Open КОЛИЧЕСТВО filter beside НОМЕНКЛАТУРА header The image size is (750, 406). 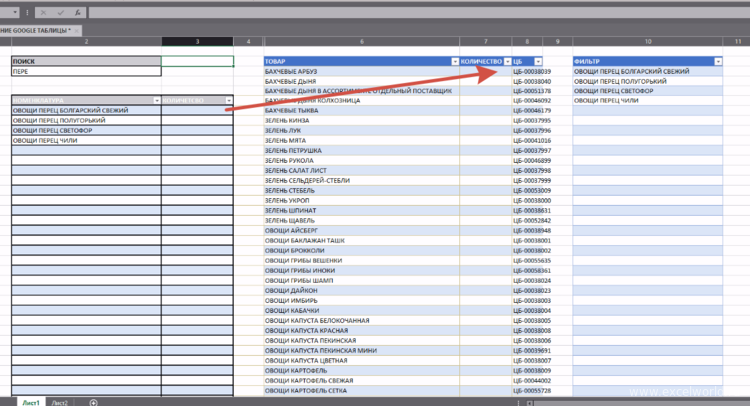coord(229,100)
